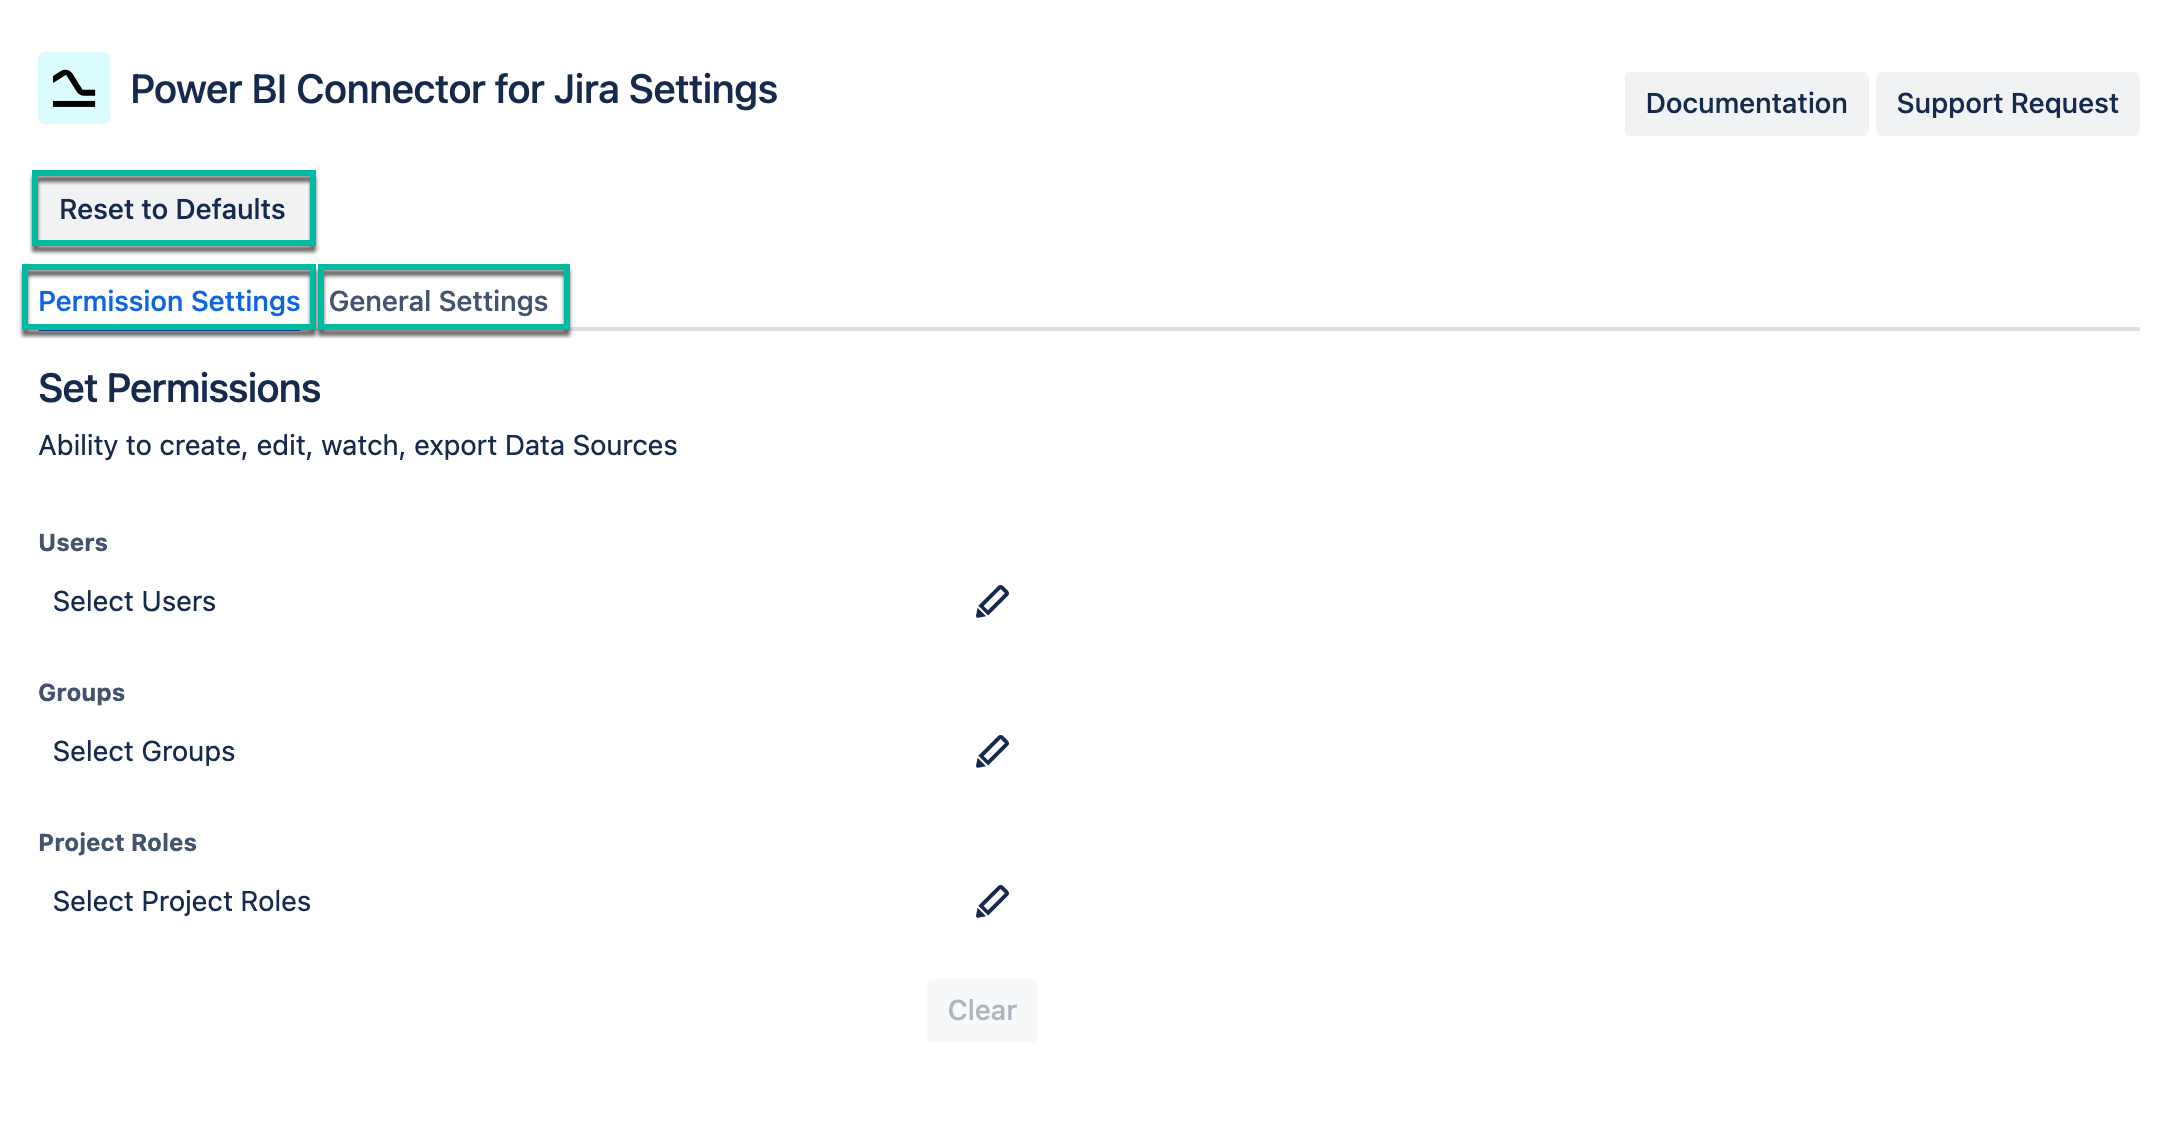The width and height of the screenshot is (2178, 1136).
Task: Click the Users section label
Action: pyautogui.click(x=71, y=542)
